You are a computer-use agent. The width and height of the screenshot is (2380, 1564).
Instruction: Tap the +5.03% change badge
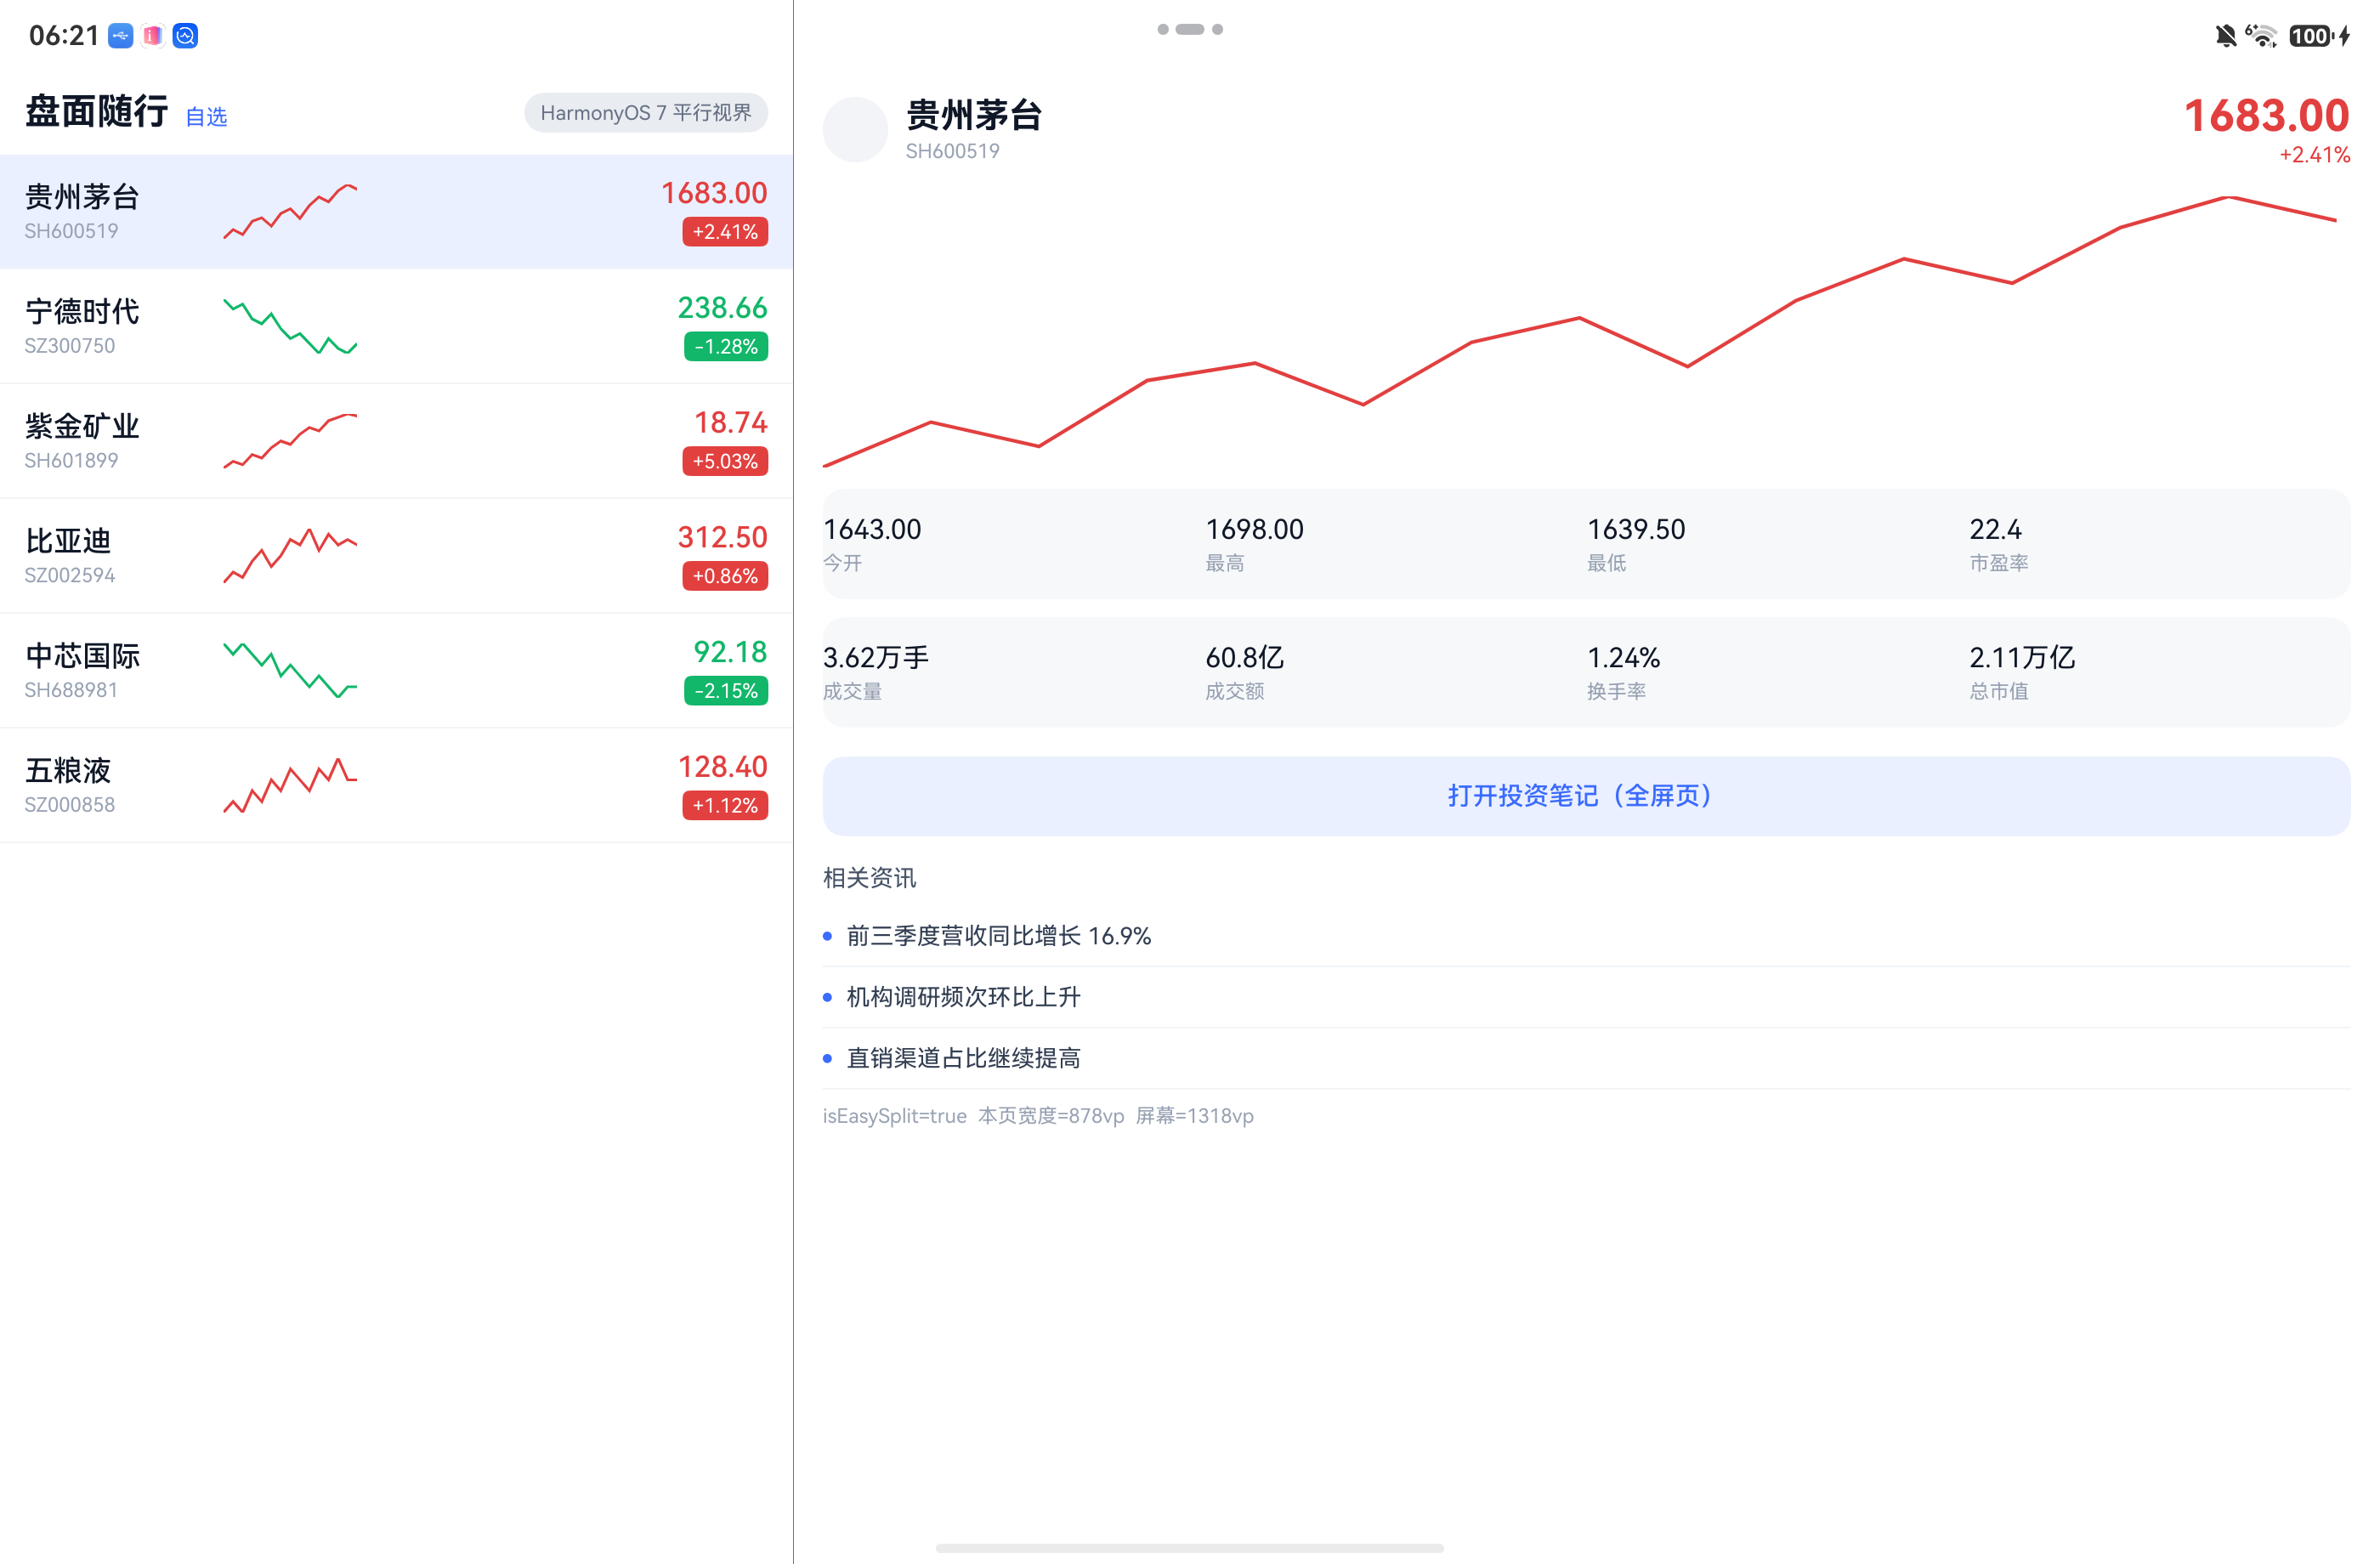[x=725, y=461]
